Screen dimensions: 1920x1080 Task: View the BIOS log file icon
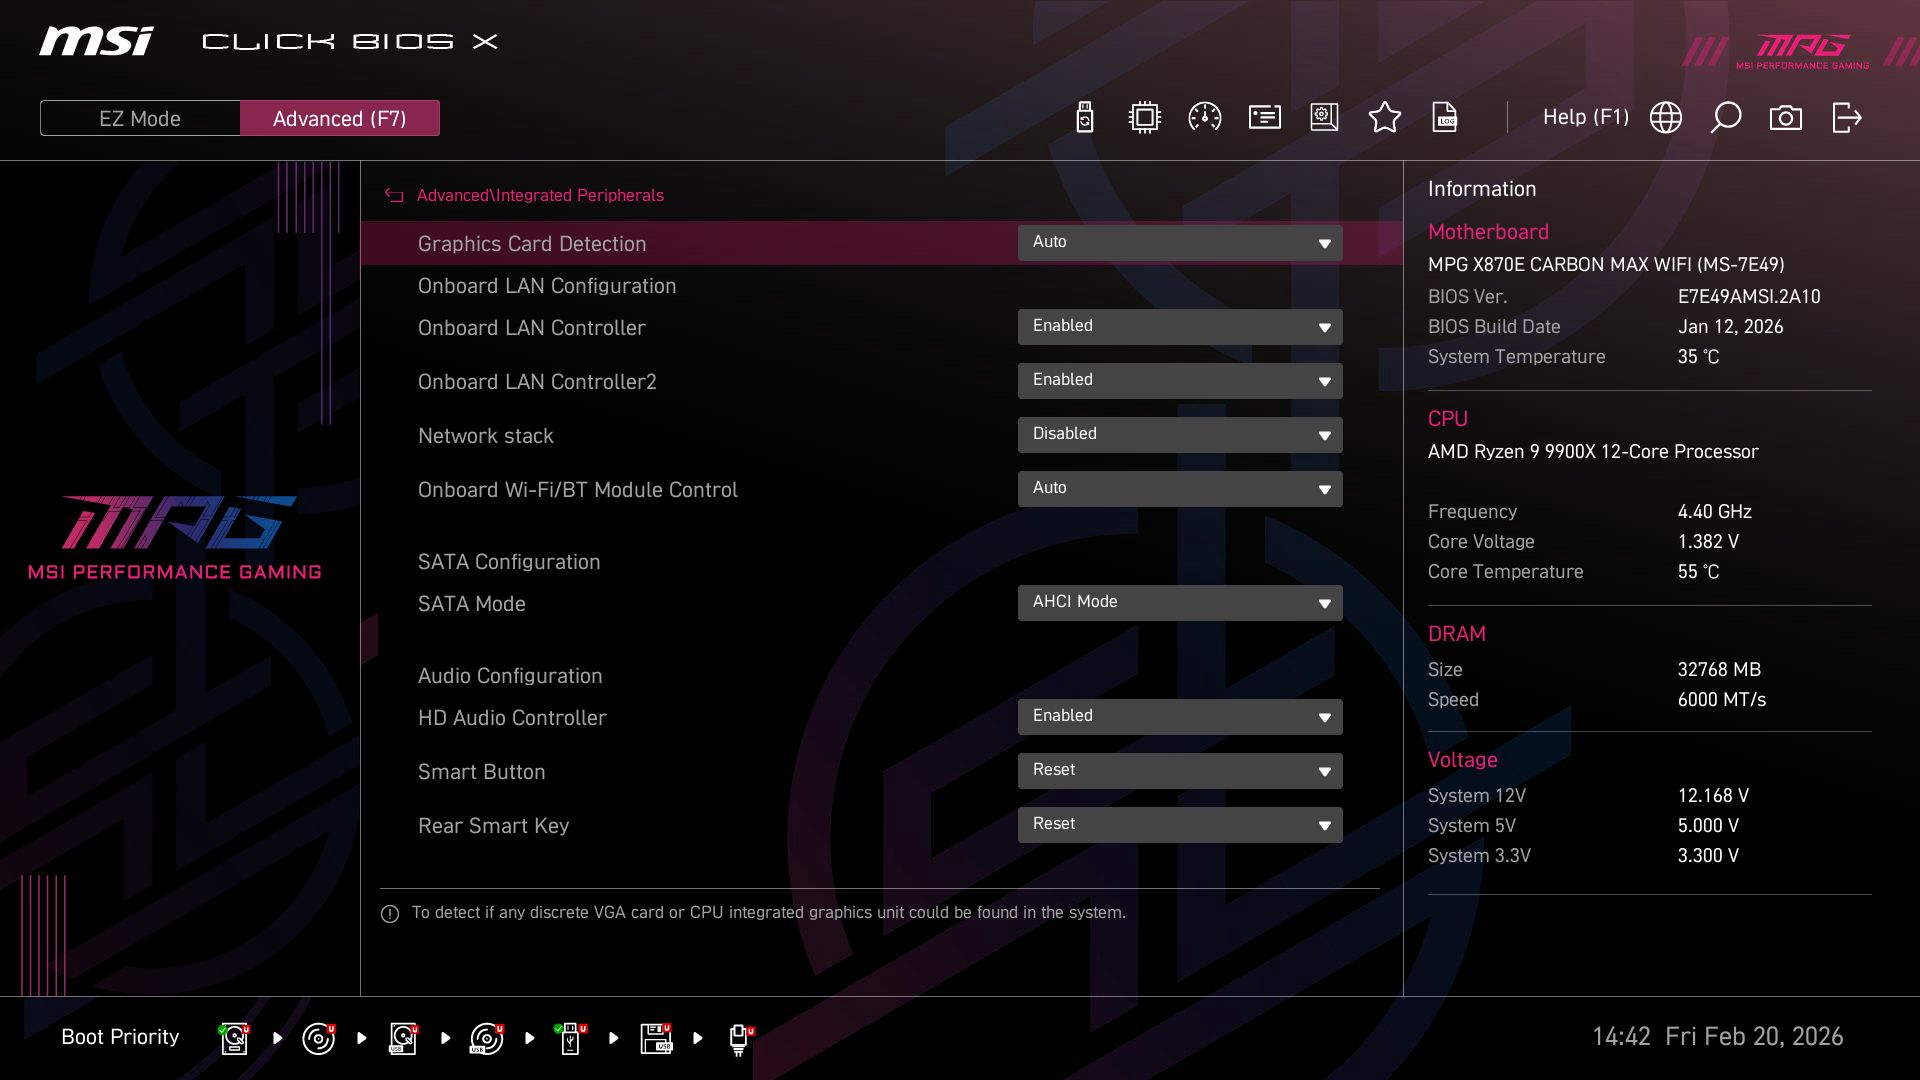point(1446,117)
